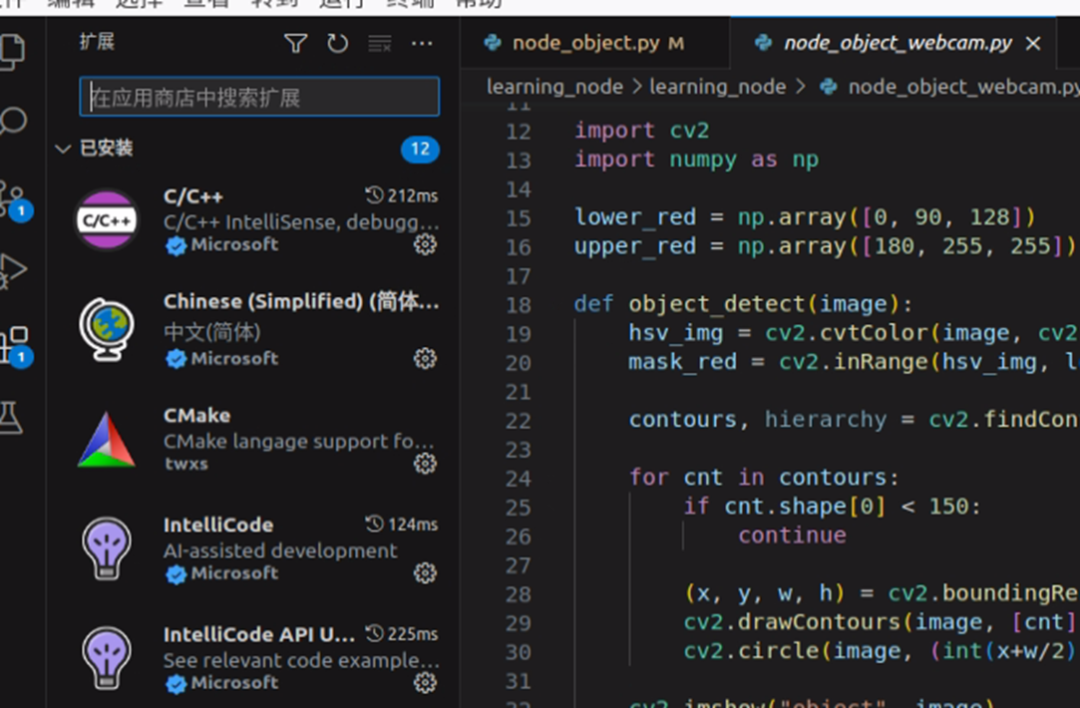Viewport: 1080px width, 708px height.
Task: Open the Search view in activity bar
Action: coord(12,121)
